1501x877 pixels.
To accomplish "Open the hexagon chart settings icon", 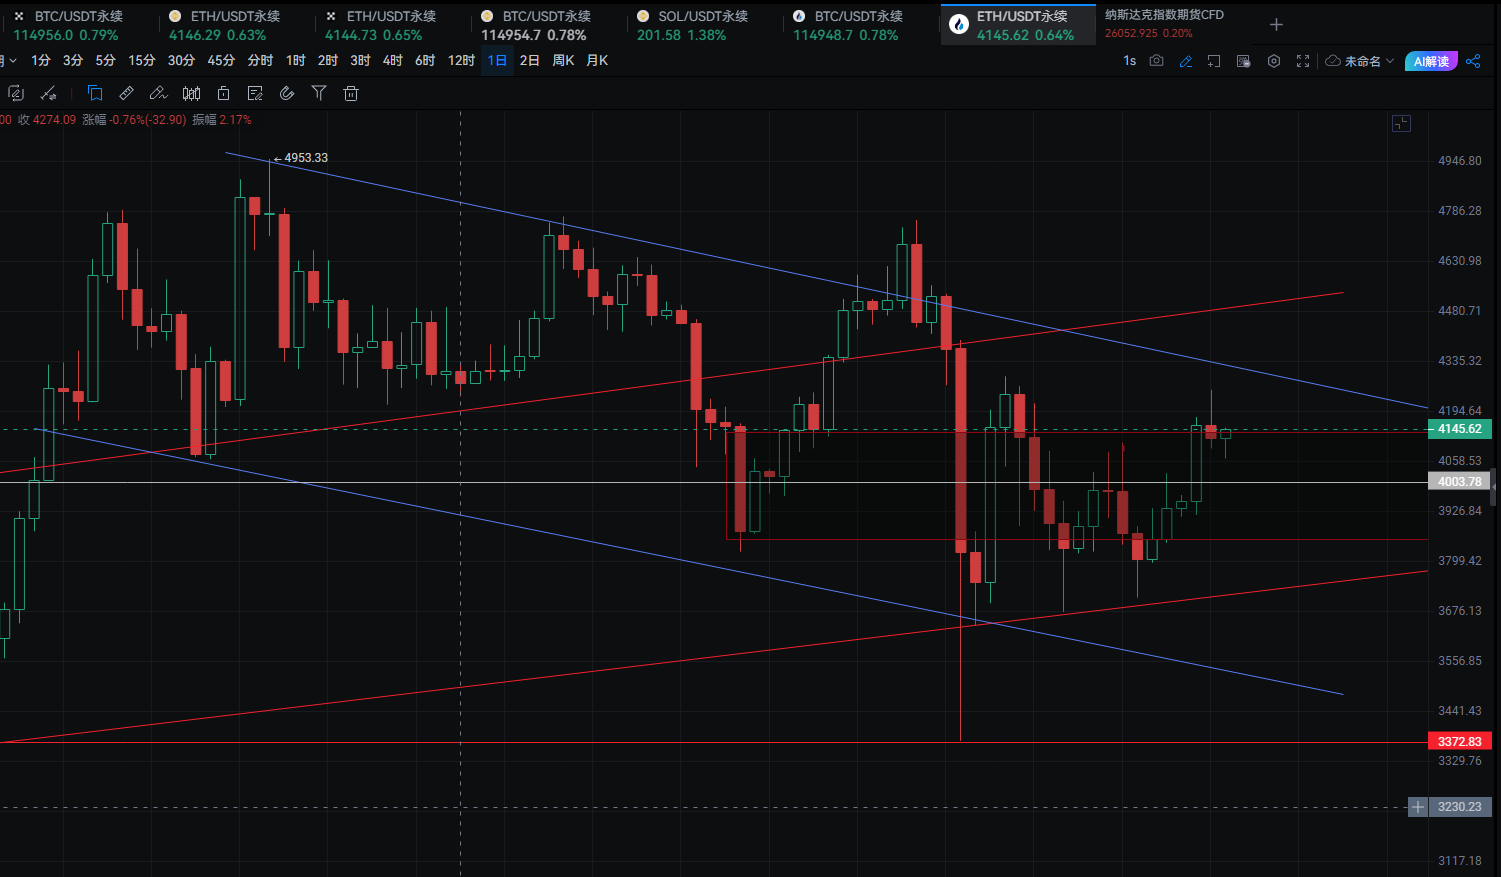I will (x=1273, y=61).
